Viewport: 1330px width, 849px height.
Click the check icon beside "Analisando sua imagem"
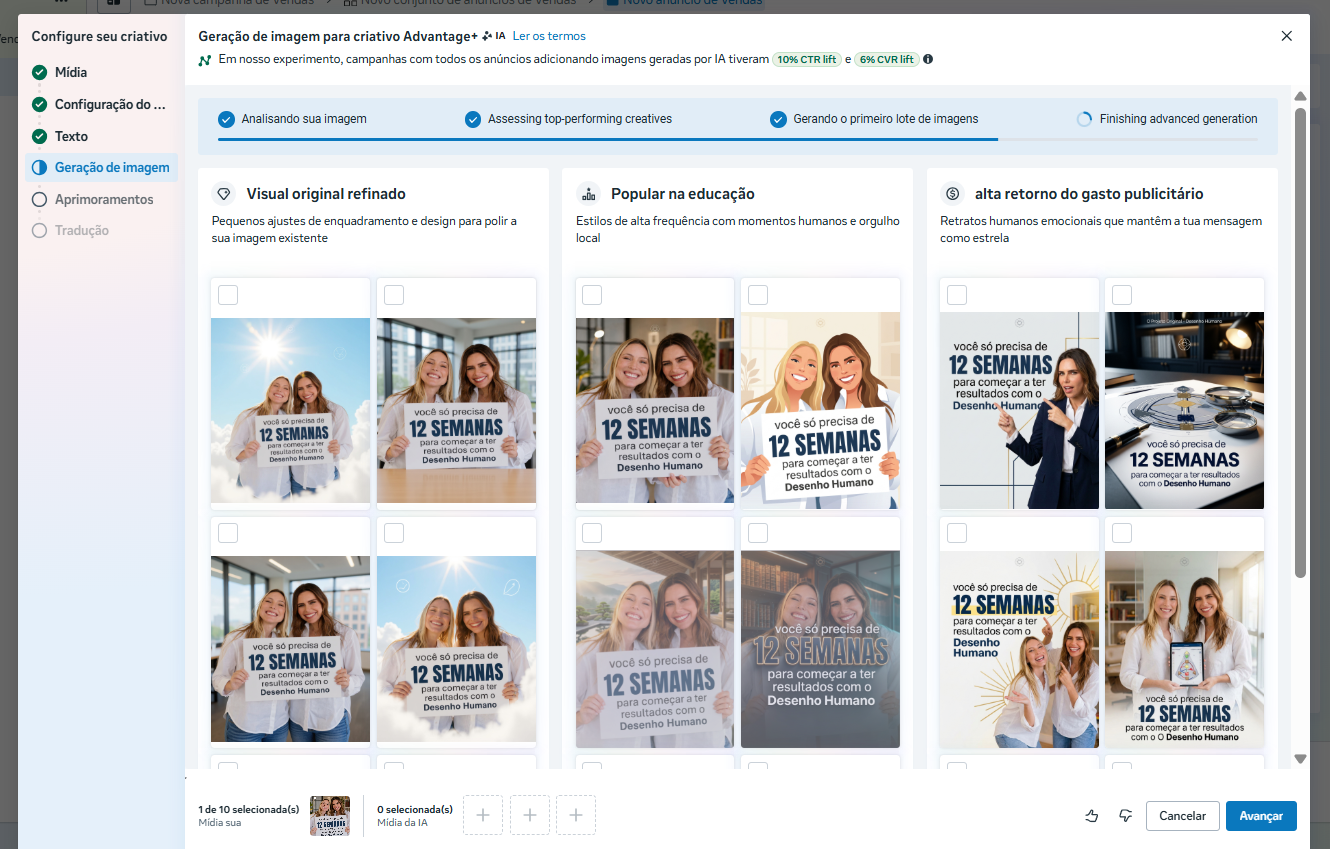pos(226,119)
